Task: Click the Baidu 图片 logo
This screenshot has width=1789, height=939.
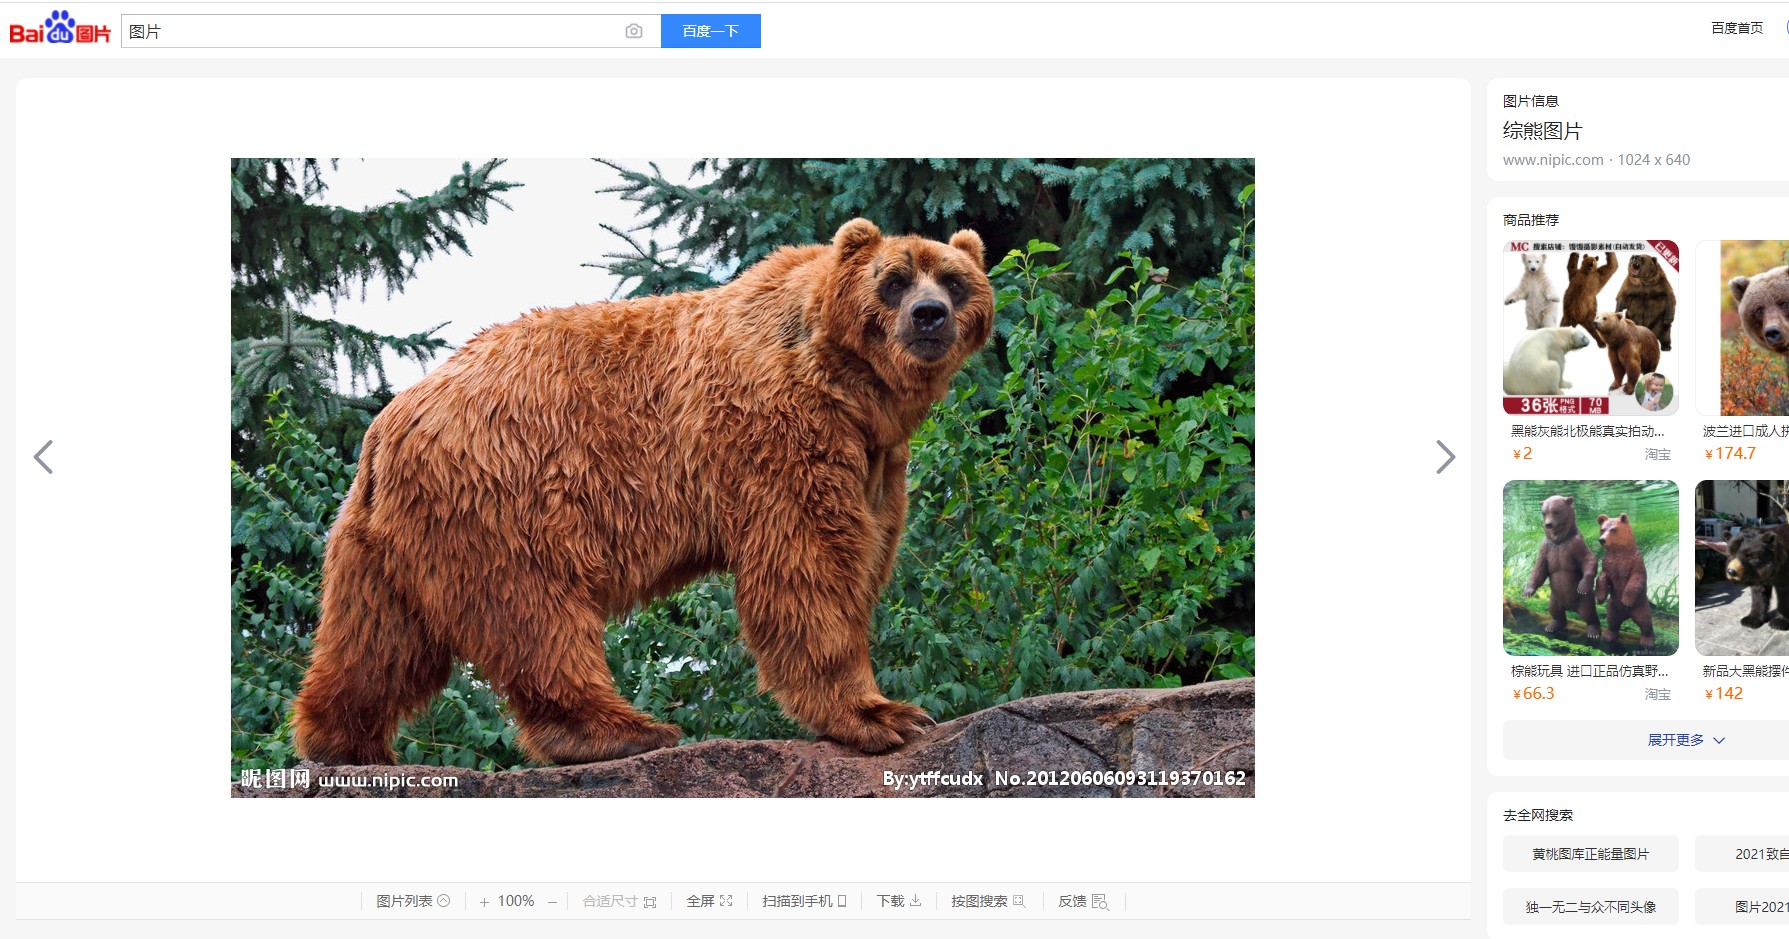Action: tap(60, 29)
